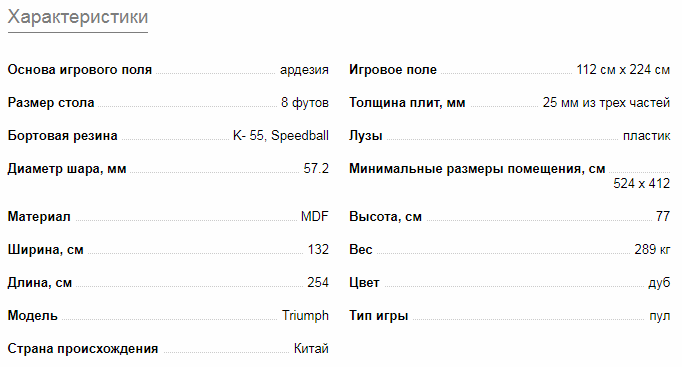Screen dimensions: 682x367
Task: Click the 112 см x 224 см value
Action: tap(623, 70)
